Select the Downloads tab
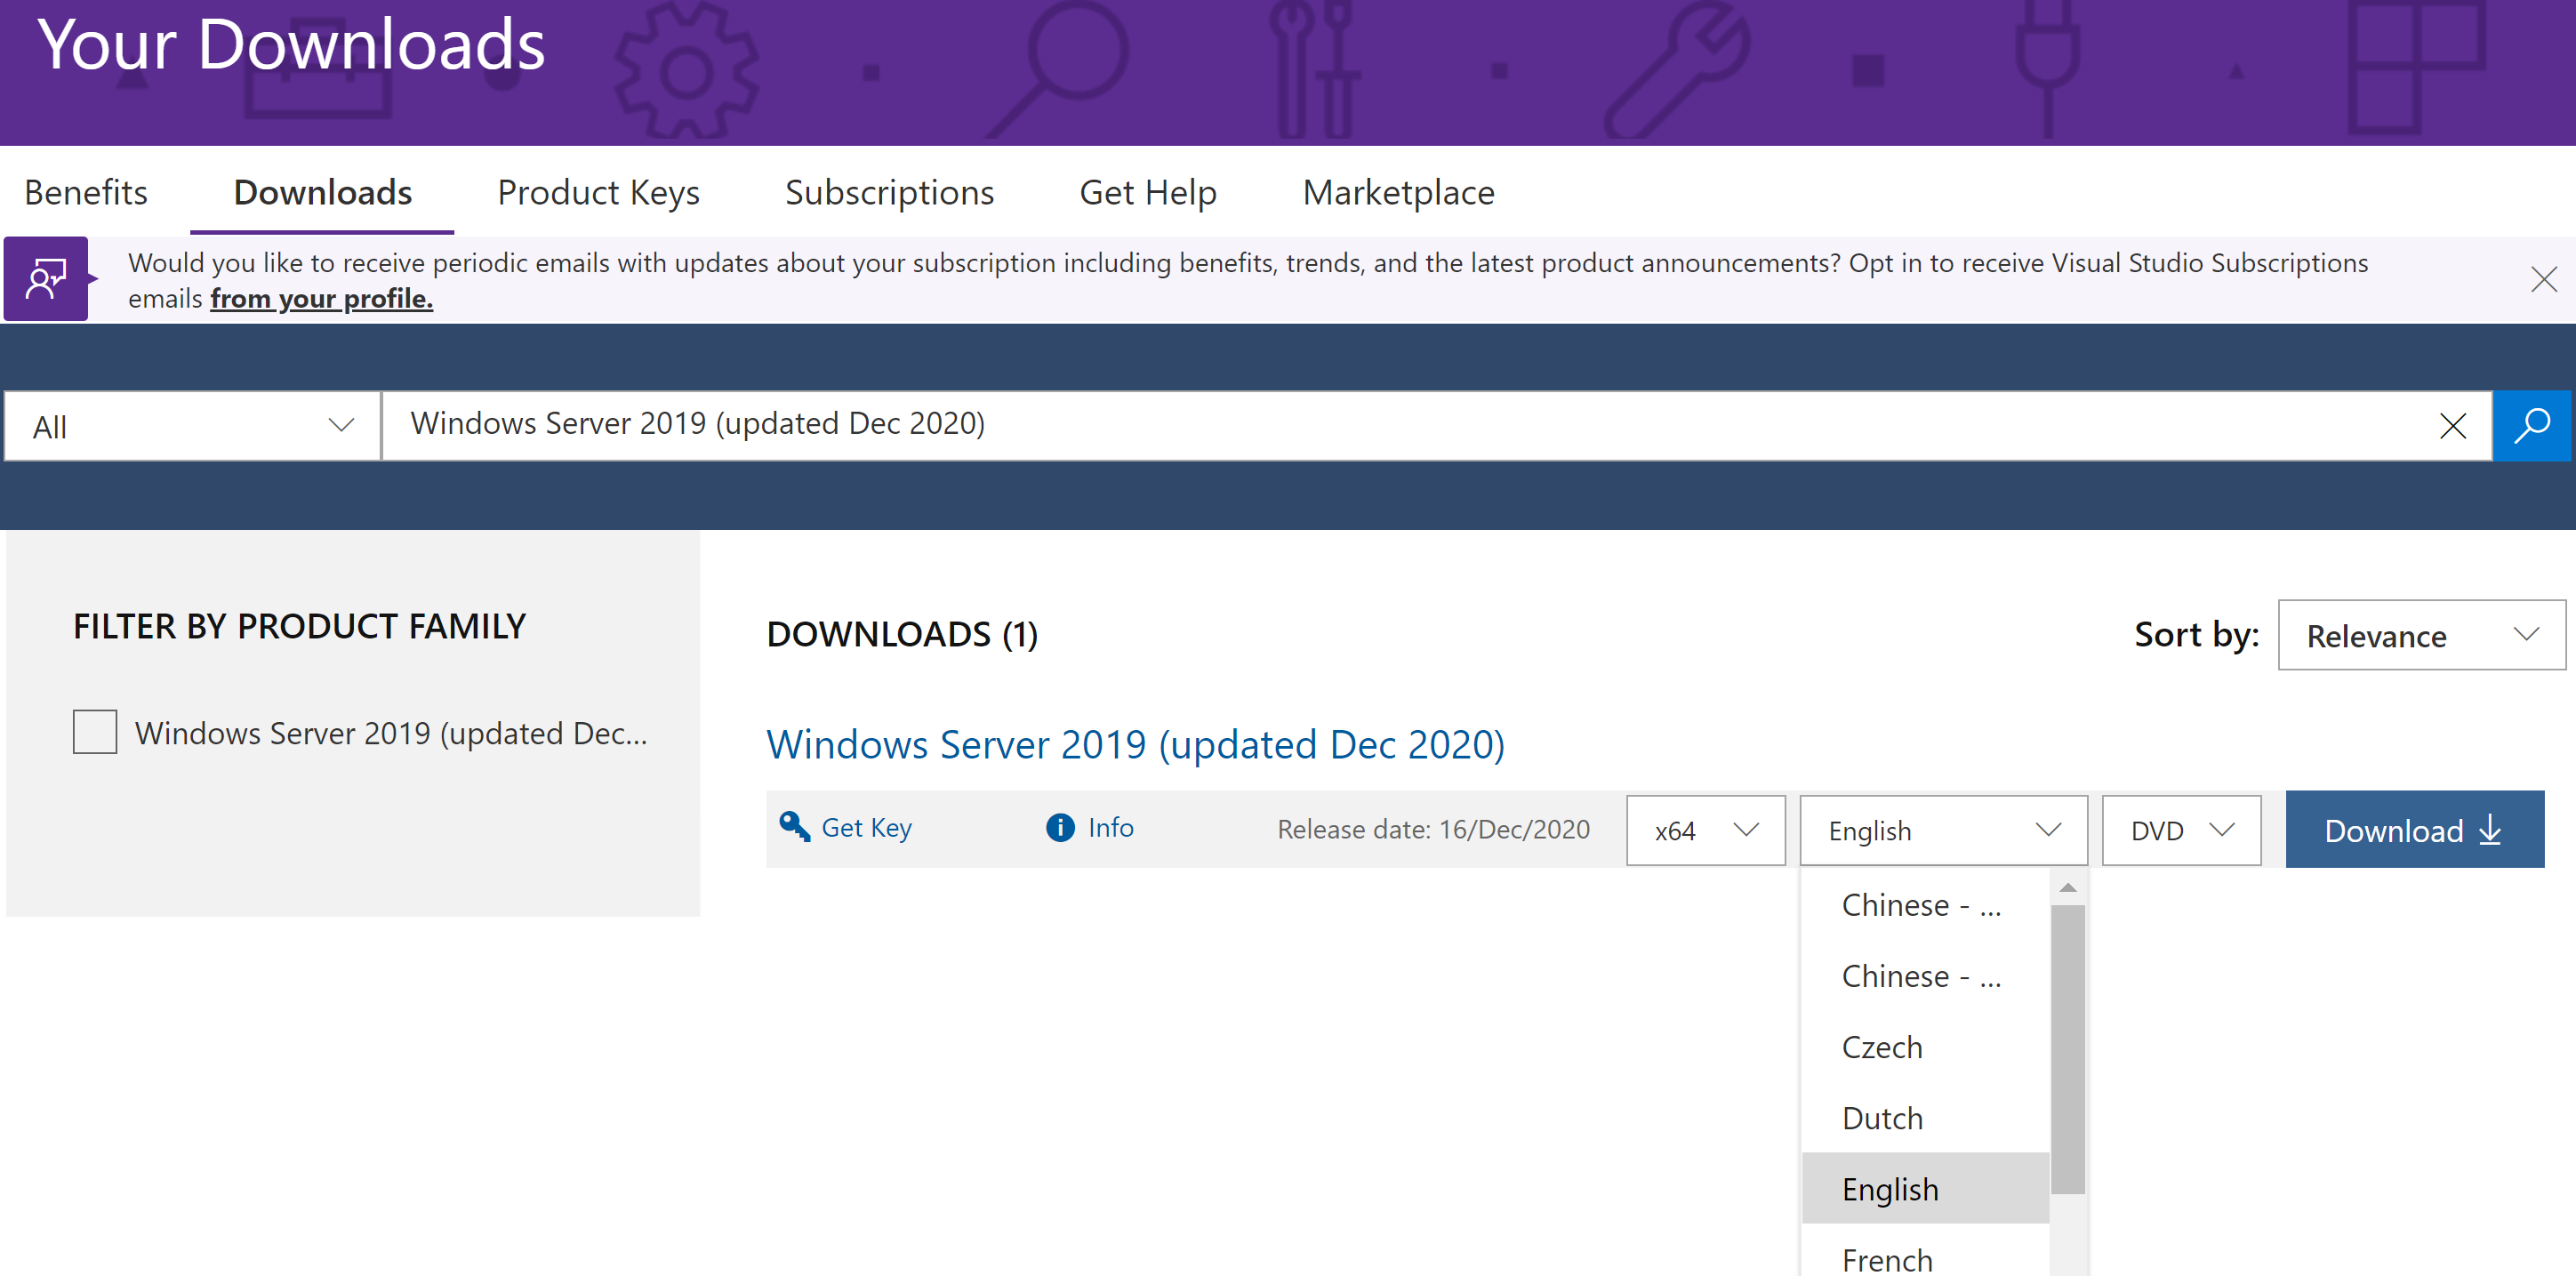 coord(322,192)
